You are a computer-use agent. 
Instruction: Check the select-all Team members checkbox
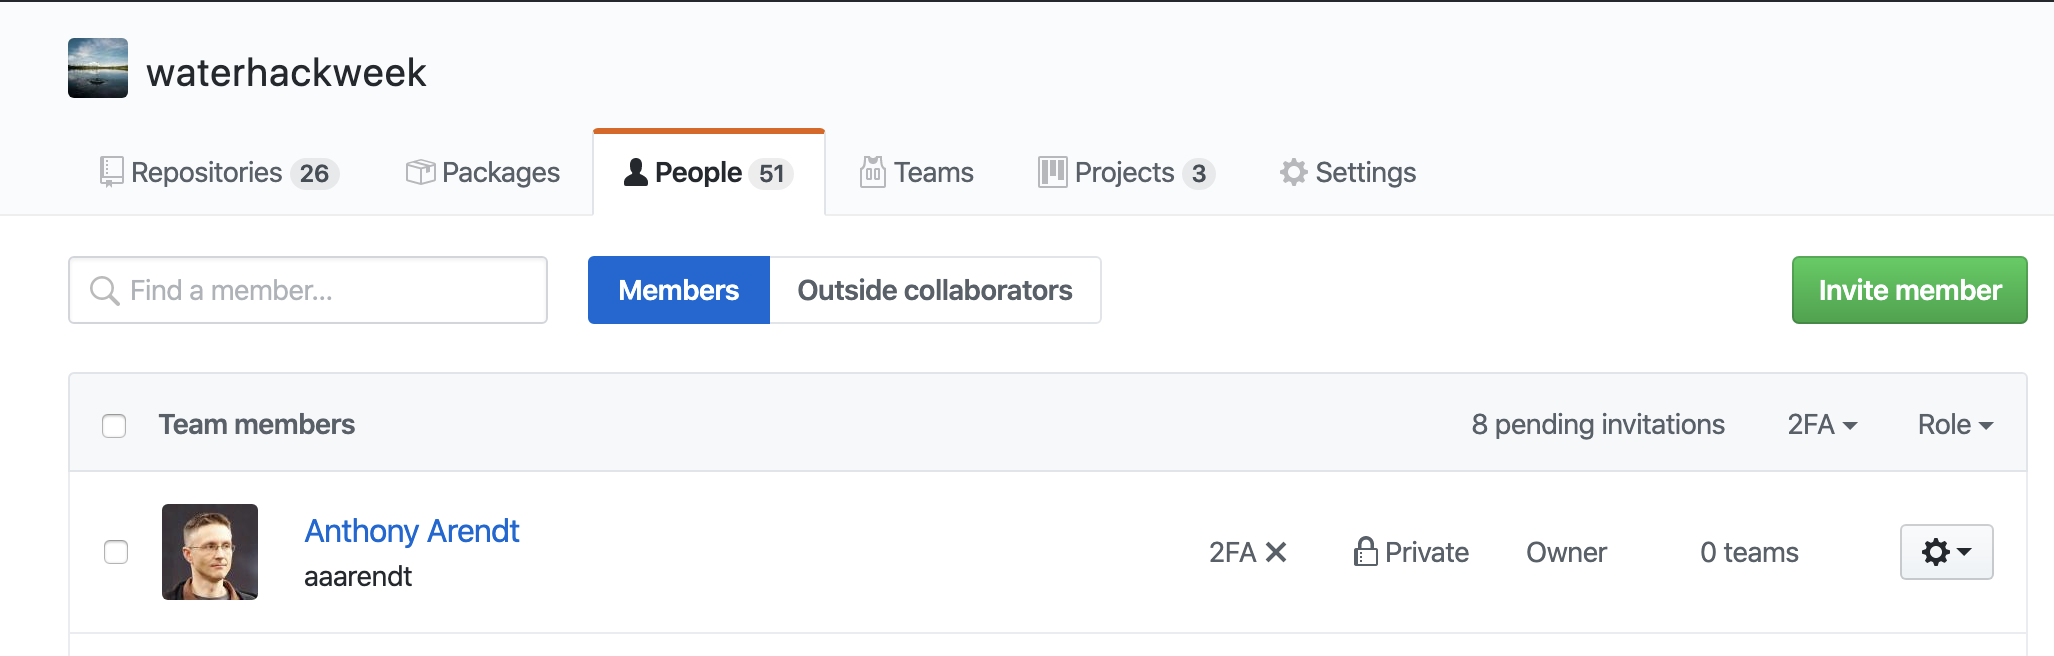[x=113, y=425]
